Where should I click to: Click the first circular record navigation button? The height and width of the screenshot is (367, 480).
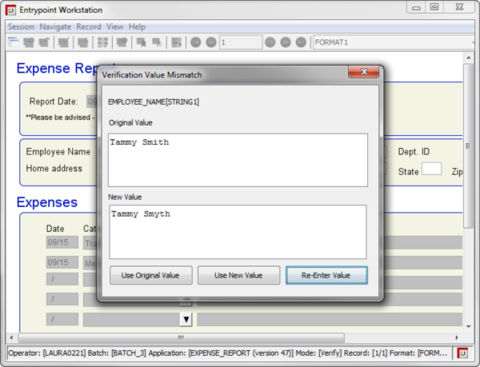(x=196, y=42)
